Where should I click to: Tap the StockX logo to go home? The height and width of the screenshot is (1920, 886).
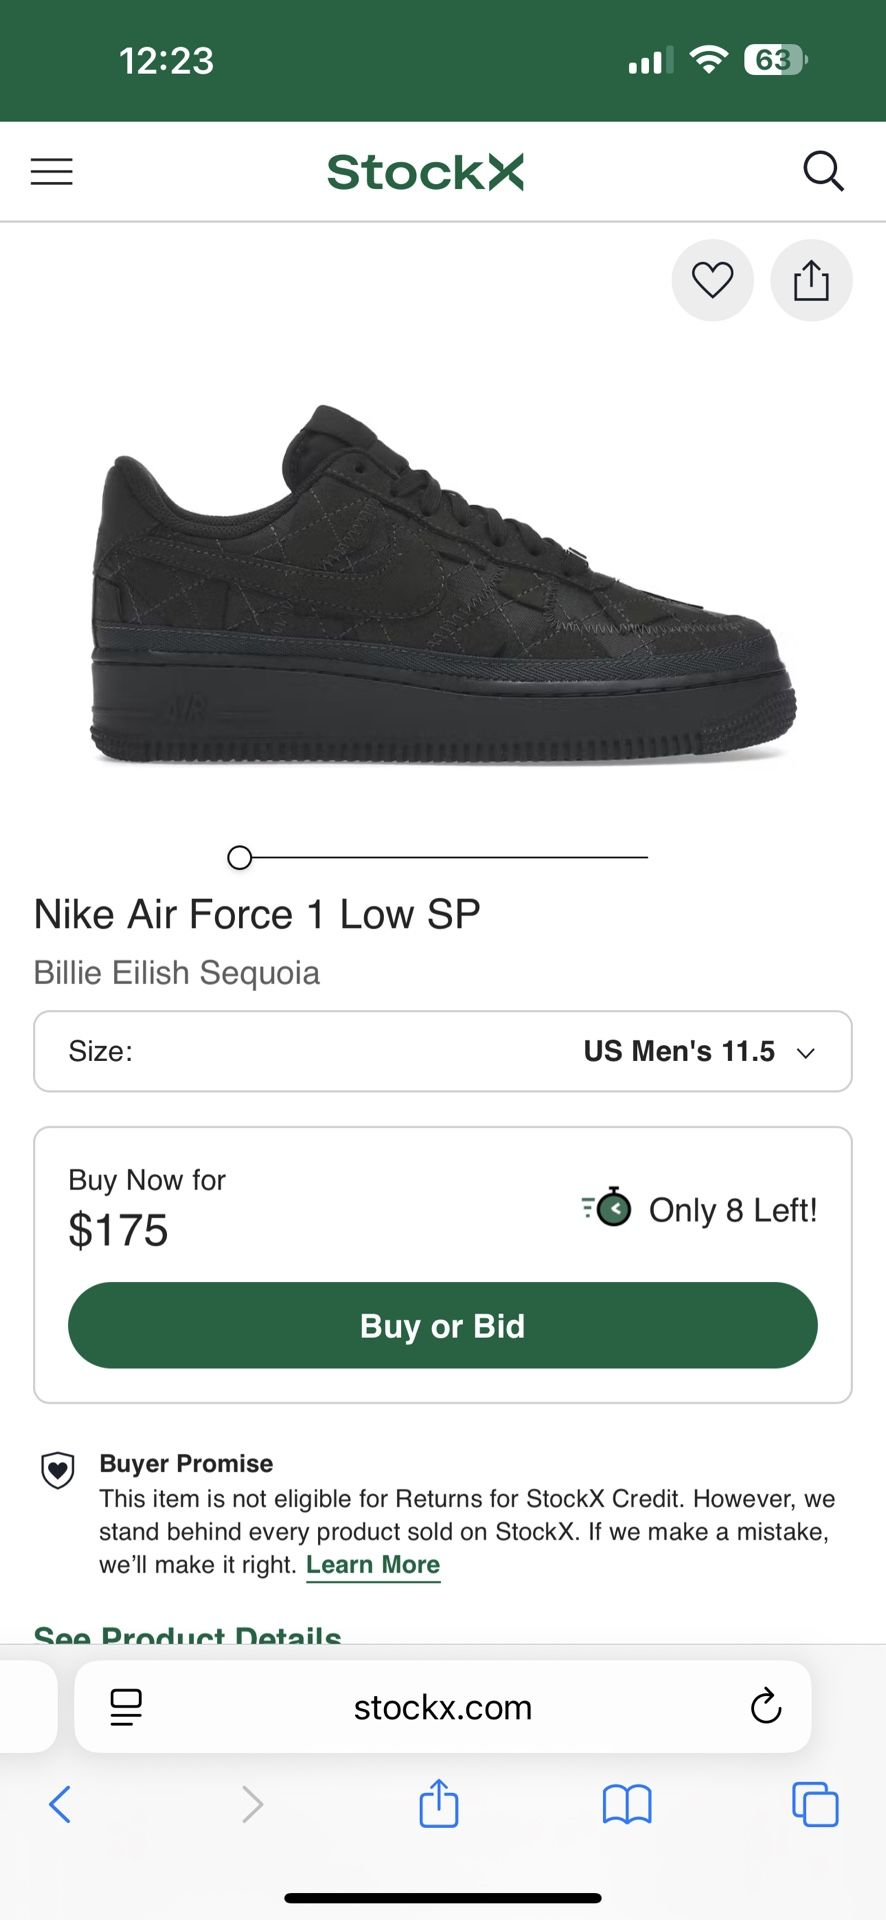pos(425,171)
